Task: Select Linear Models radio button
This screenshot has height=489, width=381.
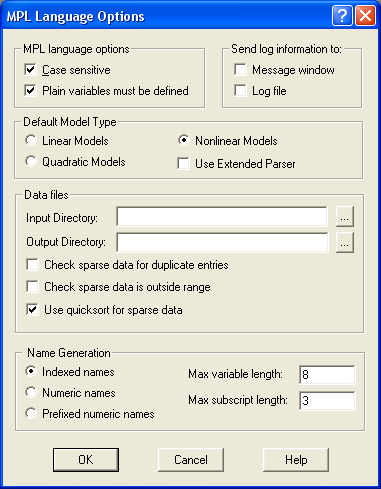Action: click(x=31, y=140)
